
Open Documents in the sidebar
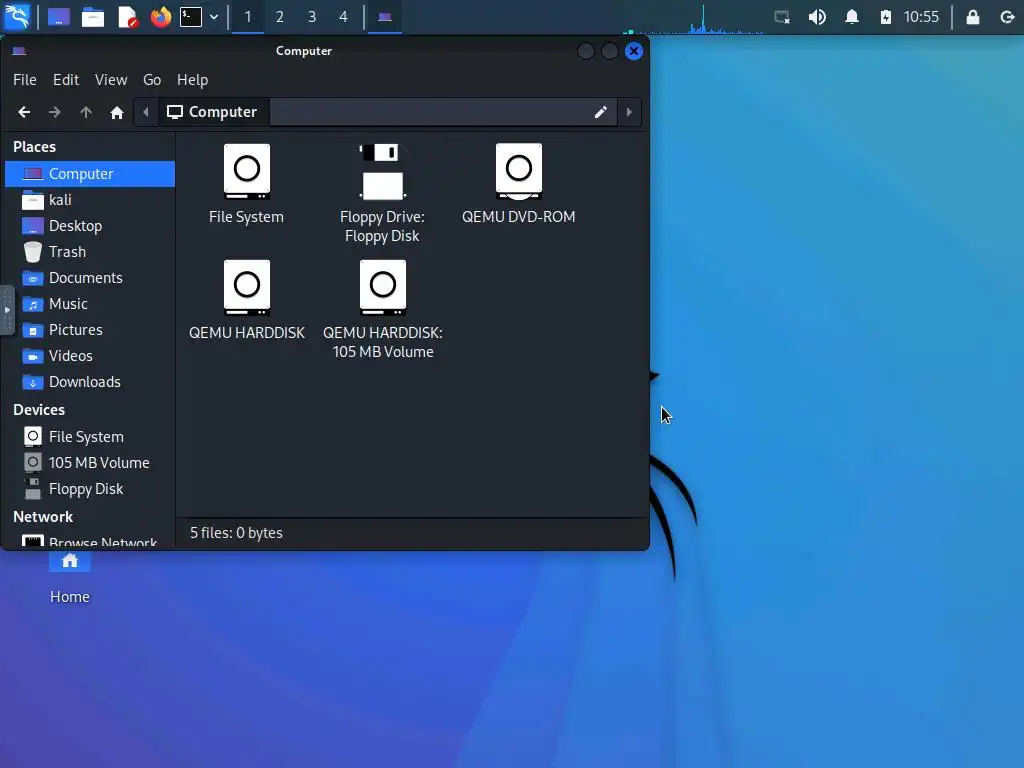pyautogui.click(x=90, y=278)
